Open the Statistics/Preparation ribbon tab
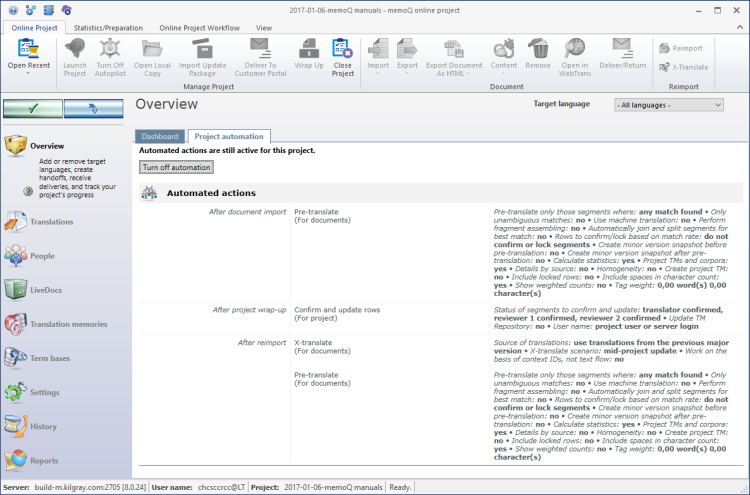750x495 pixels. (109, 28)
